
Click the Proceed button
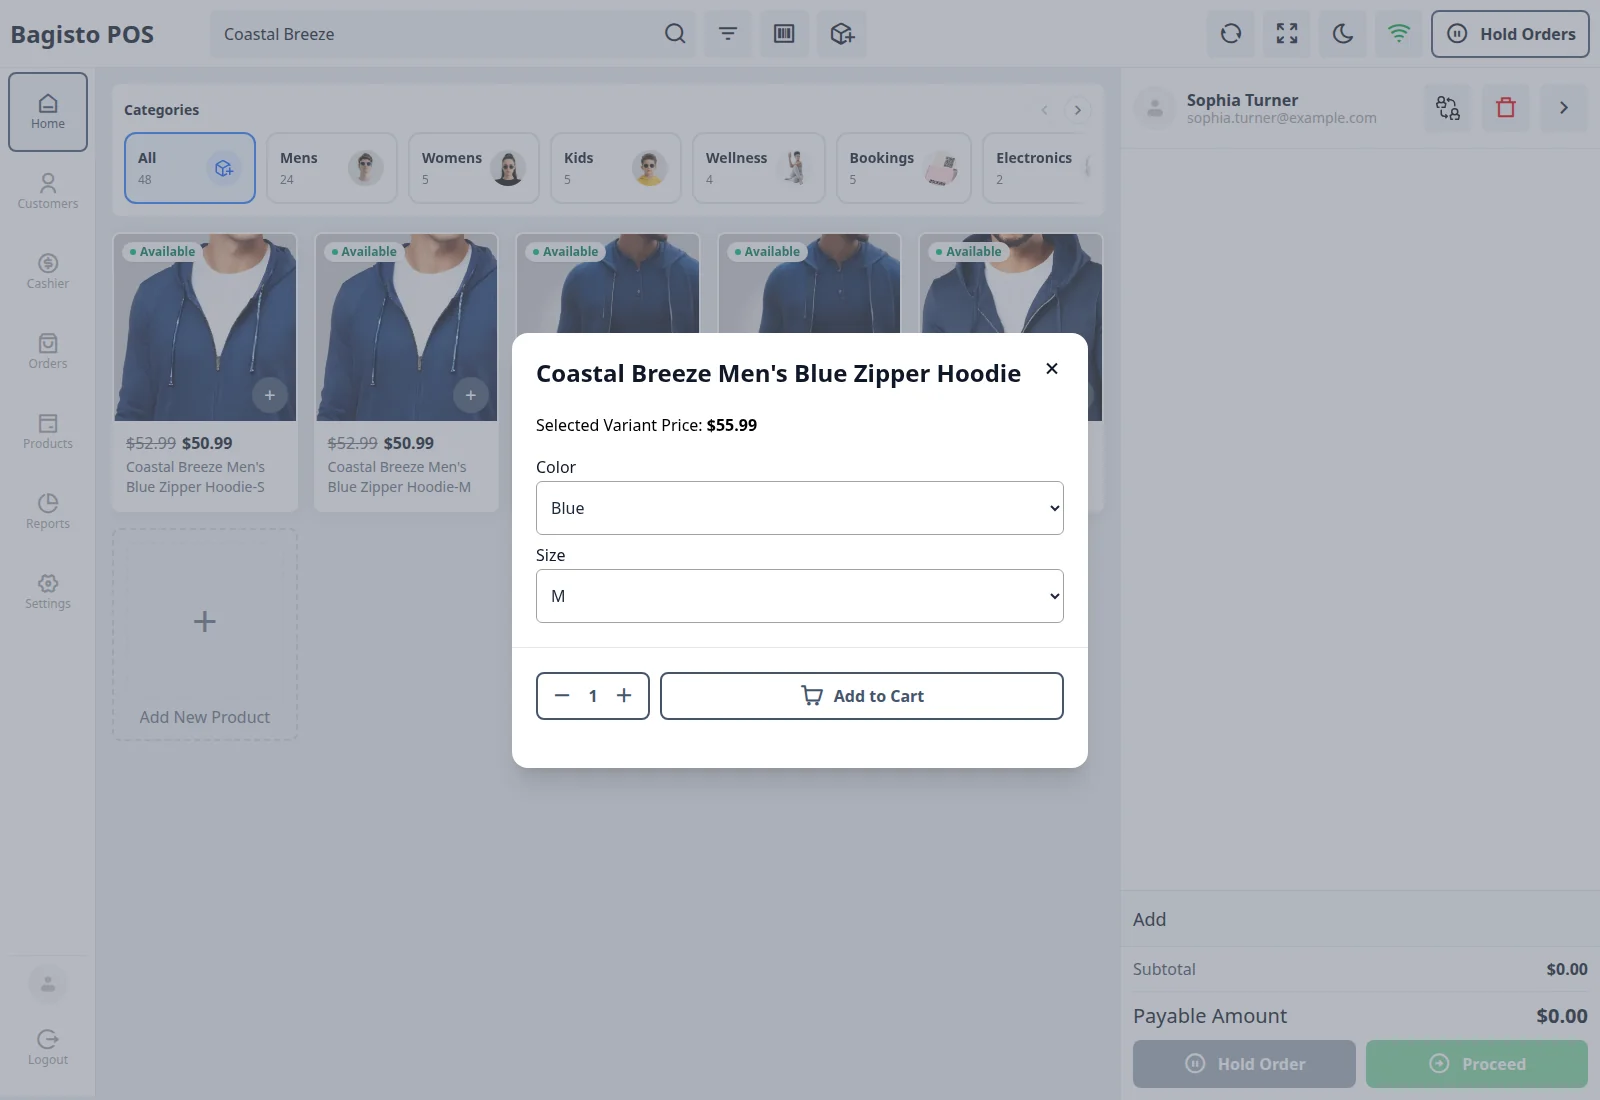click(x=1477, y=1064)
